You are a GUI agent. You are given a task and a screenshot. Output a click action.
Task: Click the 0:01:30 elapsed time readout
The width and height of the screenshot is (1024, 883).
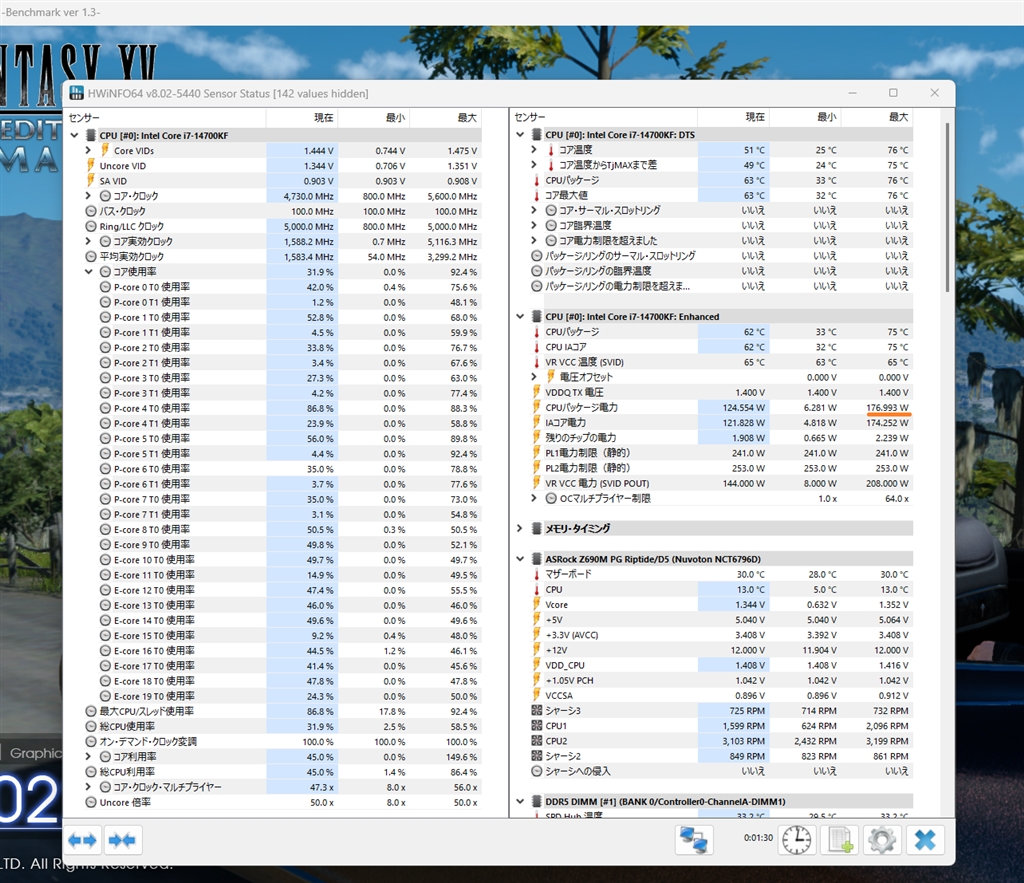pos(758,838)
